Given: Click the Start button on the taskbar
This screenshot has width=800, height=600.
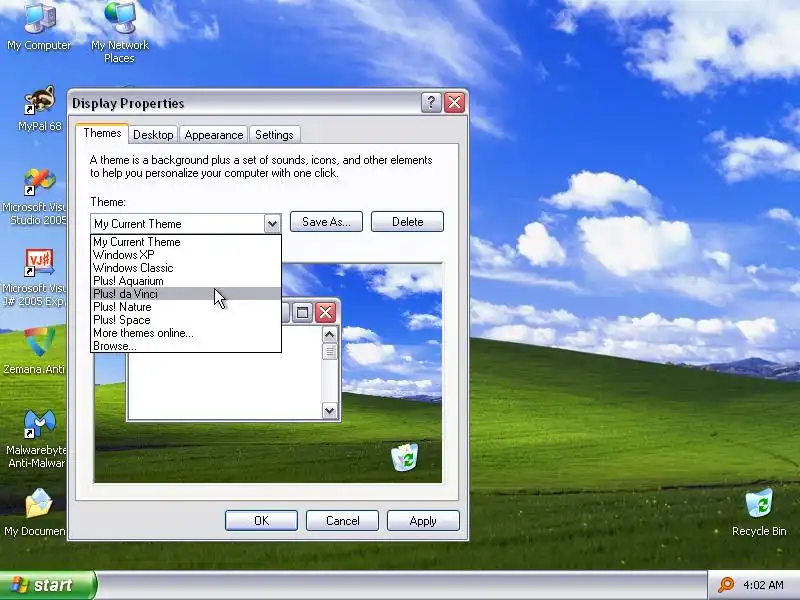Looking at the screenshot, I should pos(48,585).
